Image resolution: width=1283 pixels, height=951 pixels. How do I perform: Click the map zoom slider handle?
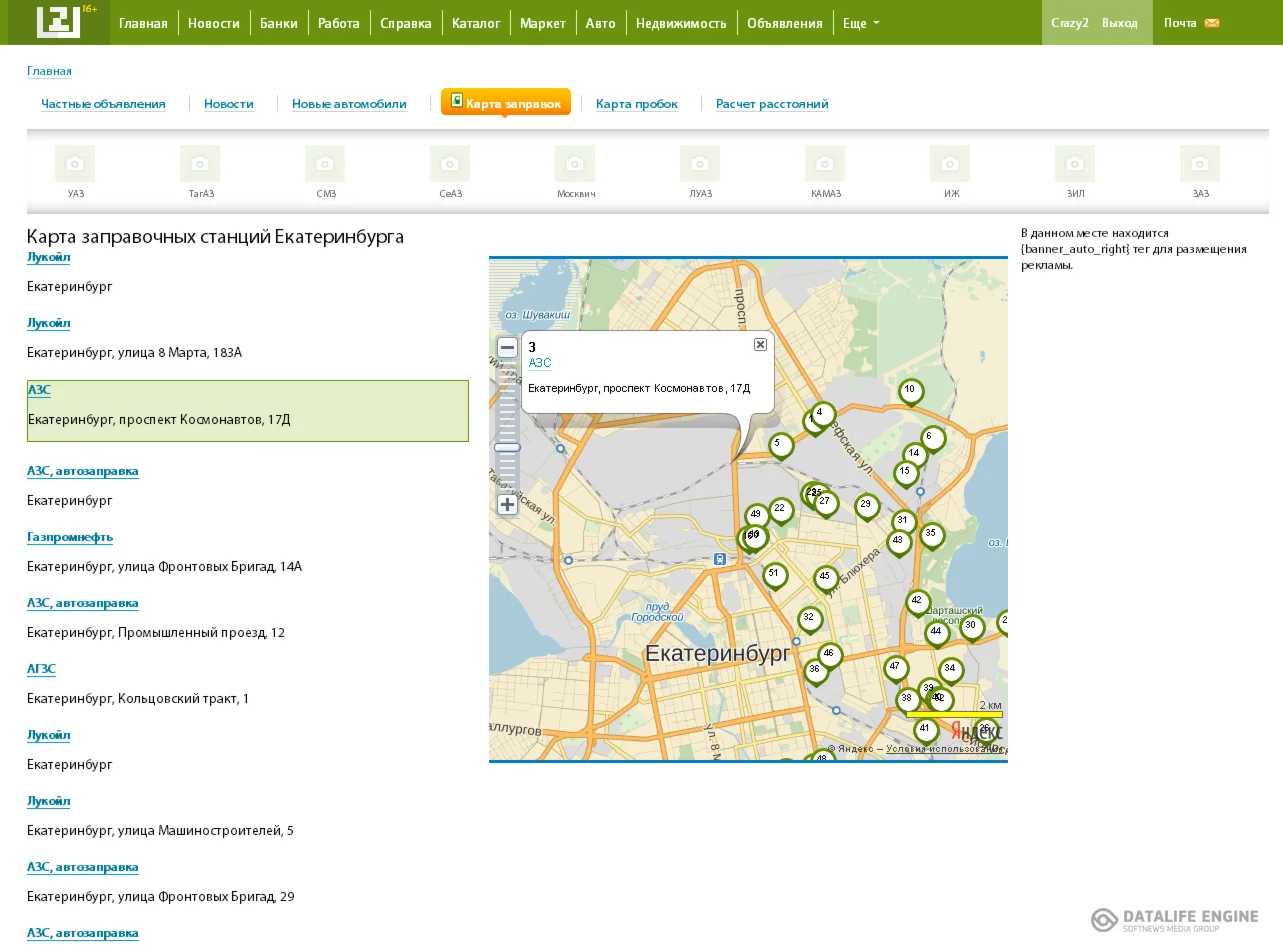tap(507, 447)
